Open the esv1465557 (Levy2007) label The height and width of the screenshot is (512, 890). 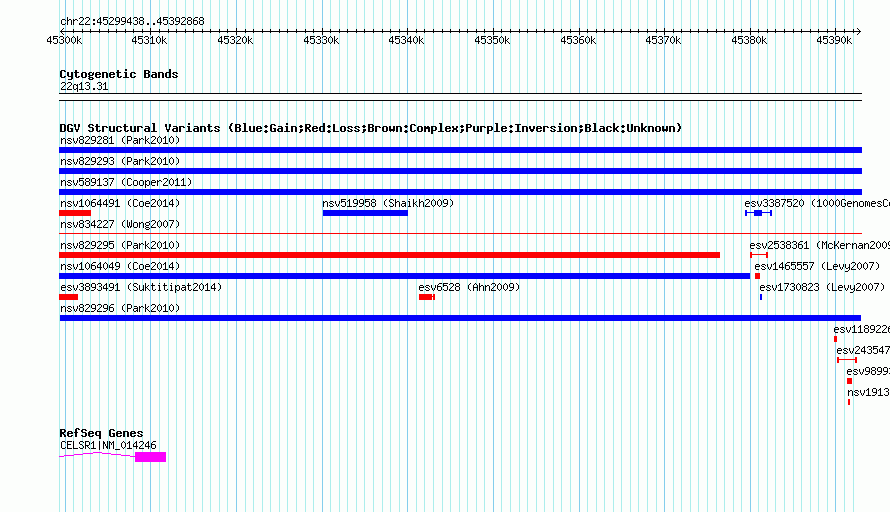(x=817, y=266)
